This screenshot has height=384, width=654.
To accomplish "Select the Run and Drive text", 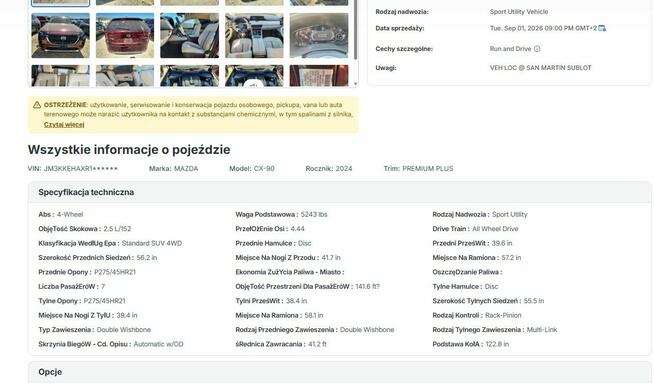I will (x=510, y=49).
